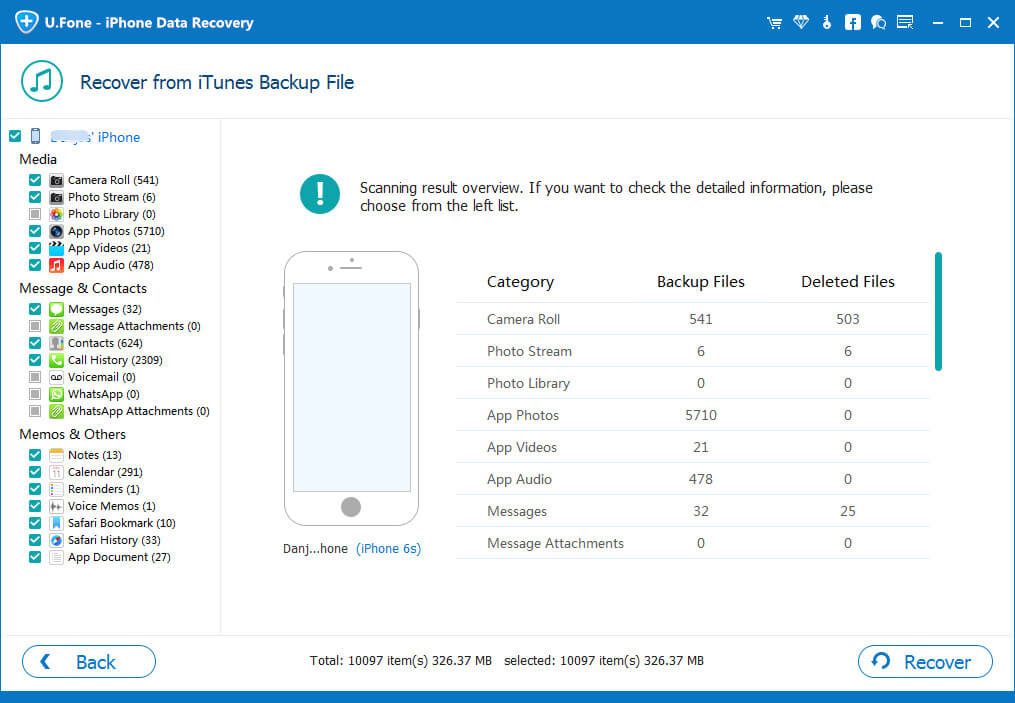Click the WhatsApp Attachments paperclip icon
This screenshot has width=1015, height=703.
tap(56, 411)
